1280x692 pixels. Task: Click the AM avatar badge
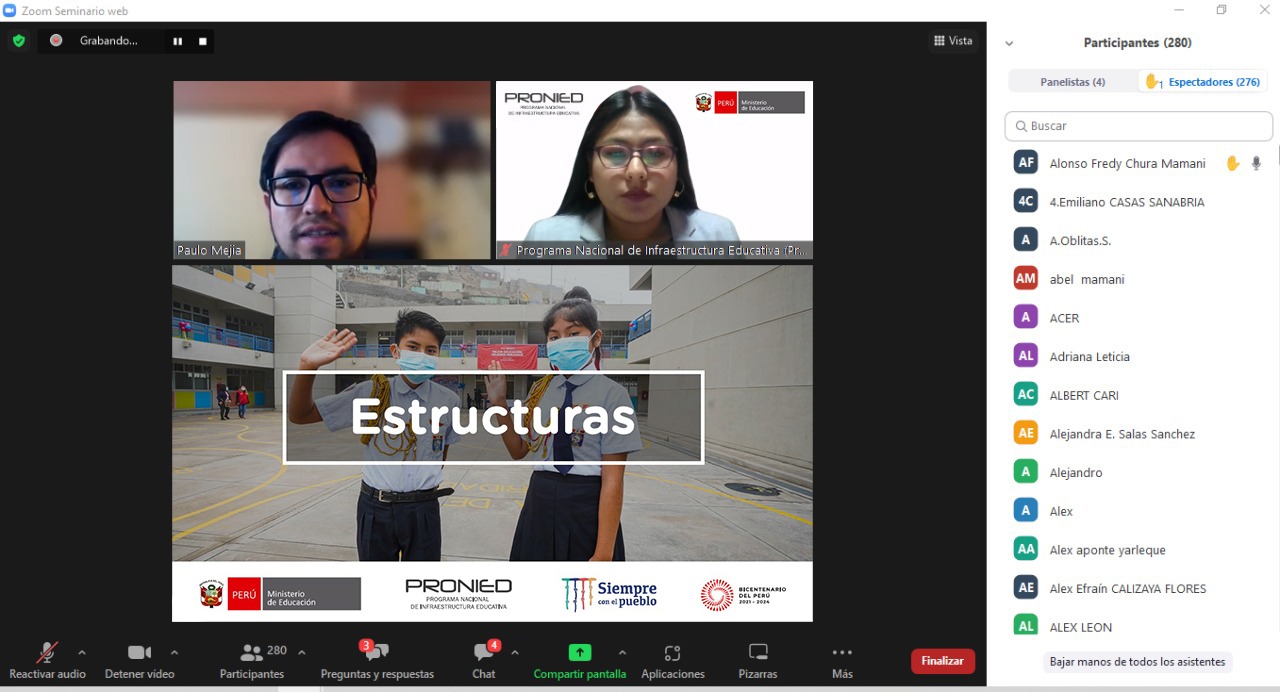click(1026, 279)
